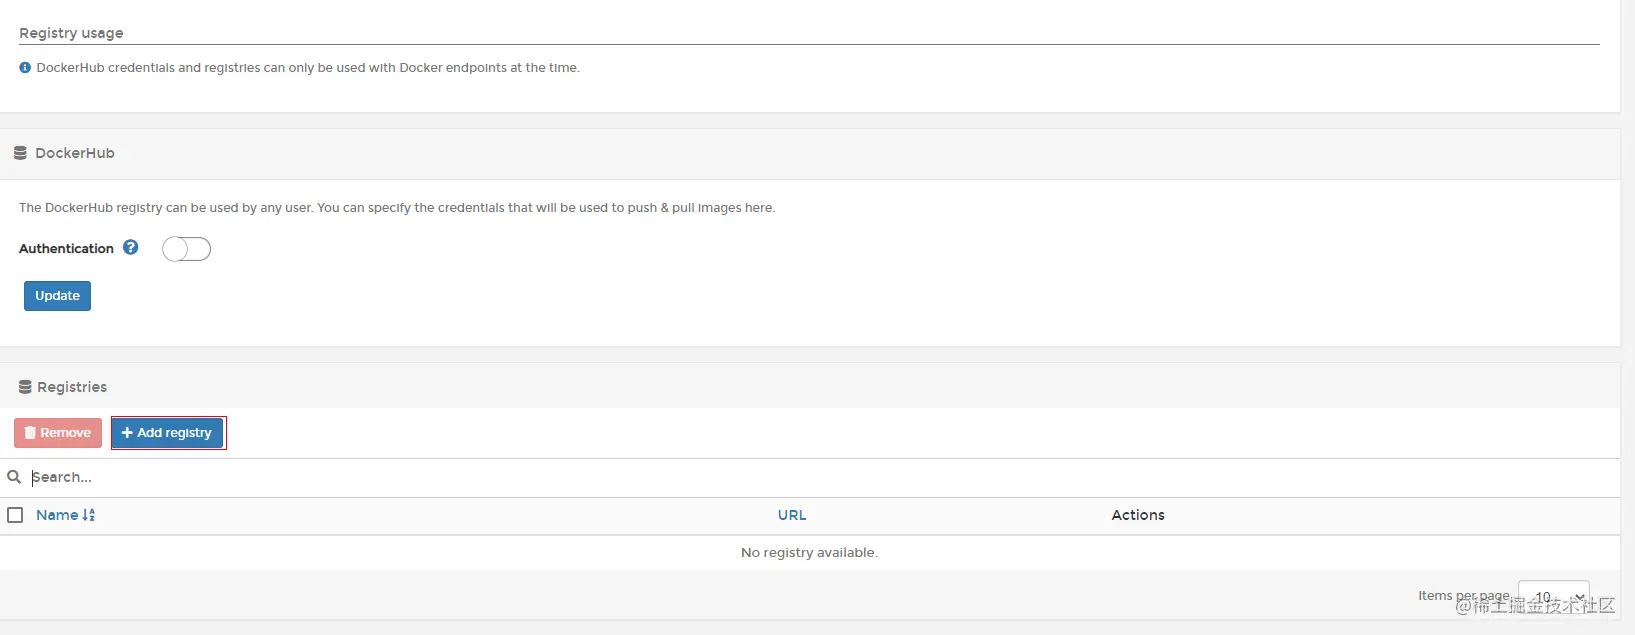Check the select-all checkbox in table header
This screenshot has width=1635, height=635.
tap(15, 515)
